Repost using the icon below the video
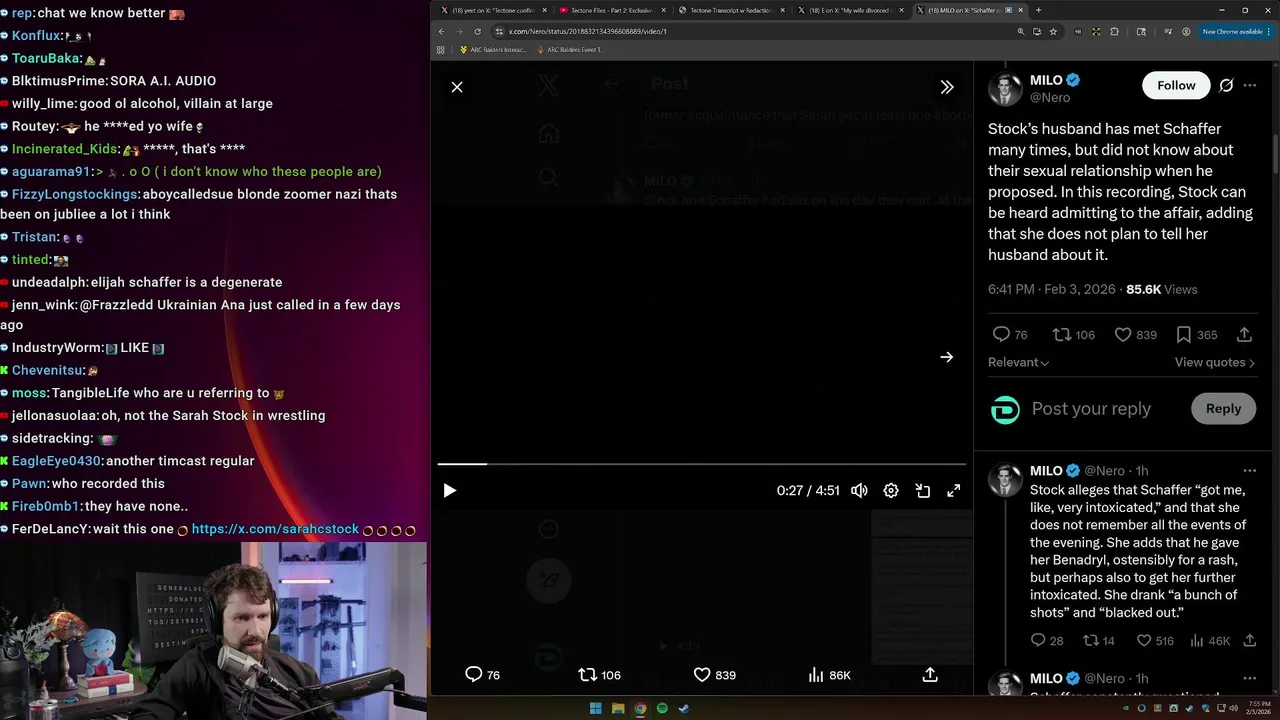1280x720 pixels. tap(588, 675)
